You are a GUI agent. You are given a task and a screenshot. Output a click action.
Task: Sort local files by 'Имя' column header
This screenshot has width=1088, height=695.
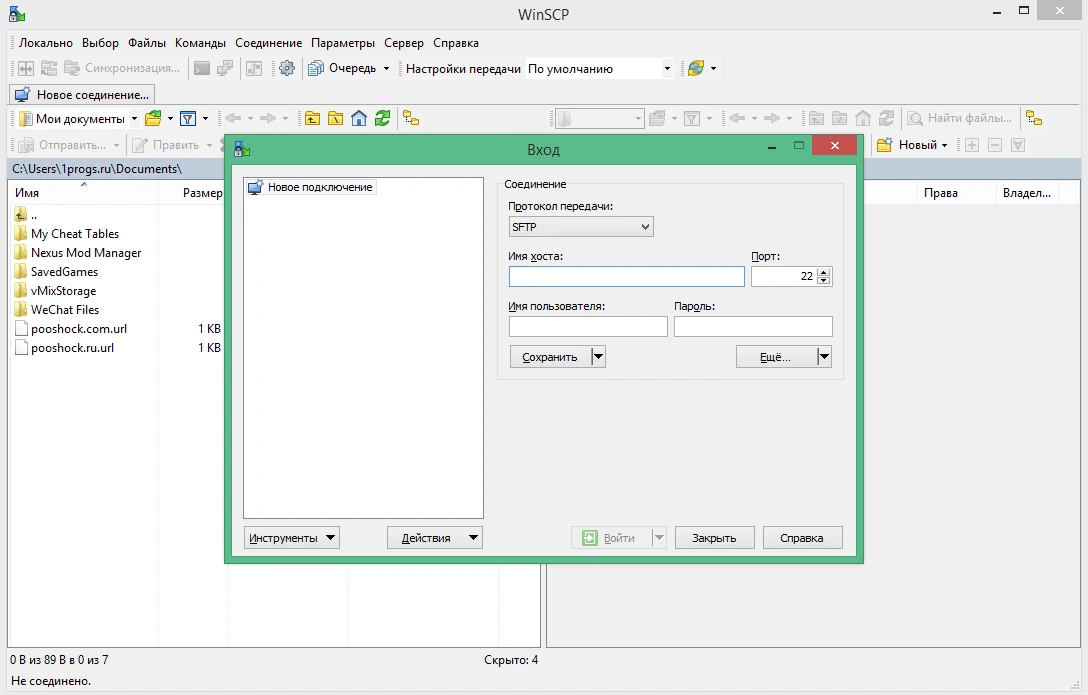83,193
